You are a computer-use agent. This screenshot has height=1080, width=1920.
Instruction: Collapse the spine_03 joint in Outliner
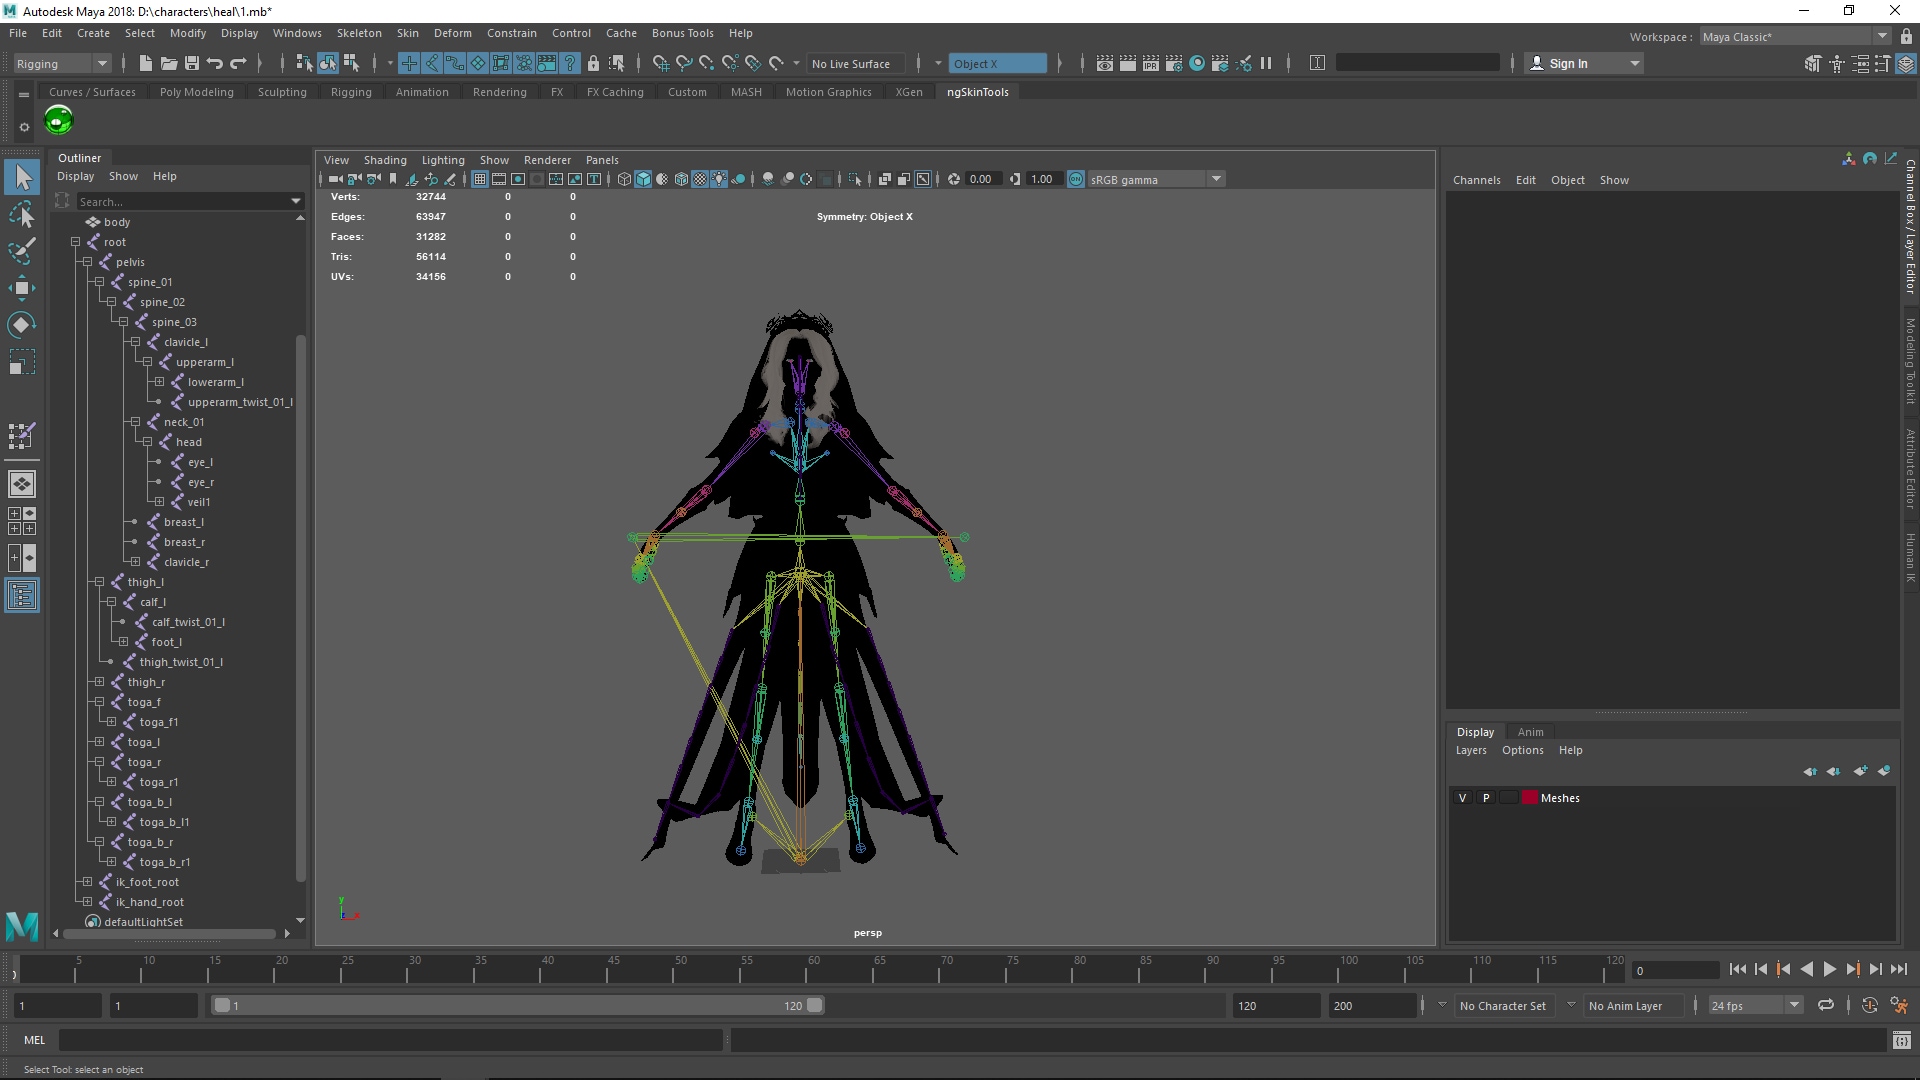coord(123,322)
